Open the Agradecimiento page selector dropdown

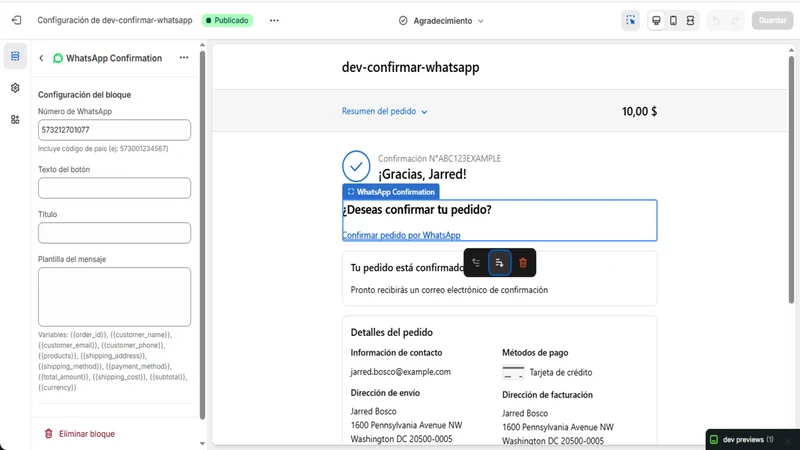(441, 21)
